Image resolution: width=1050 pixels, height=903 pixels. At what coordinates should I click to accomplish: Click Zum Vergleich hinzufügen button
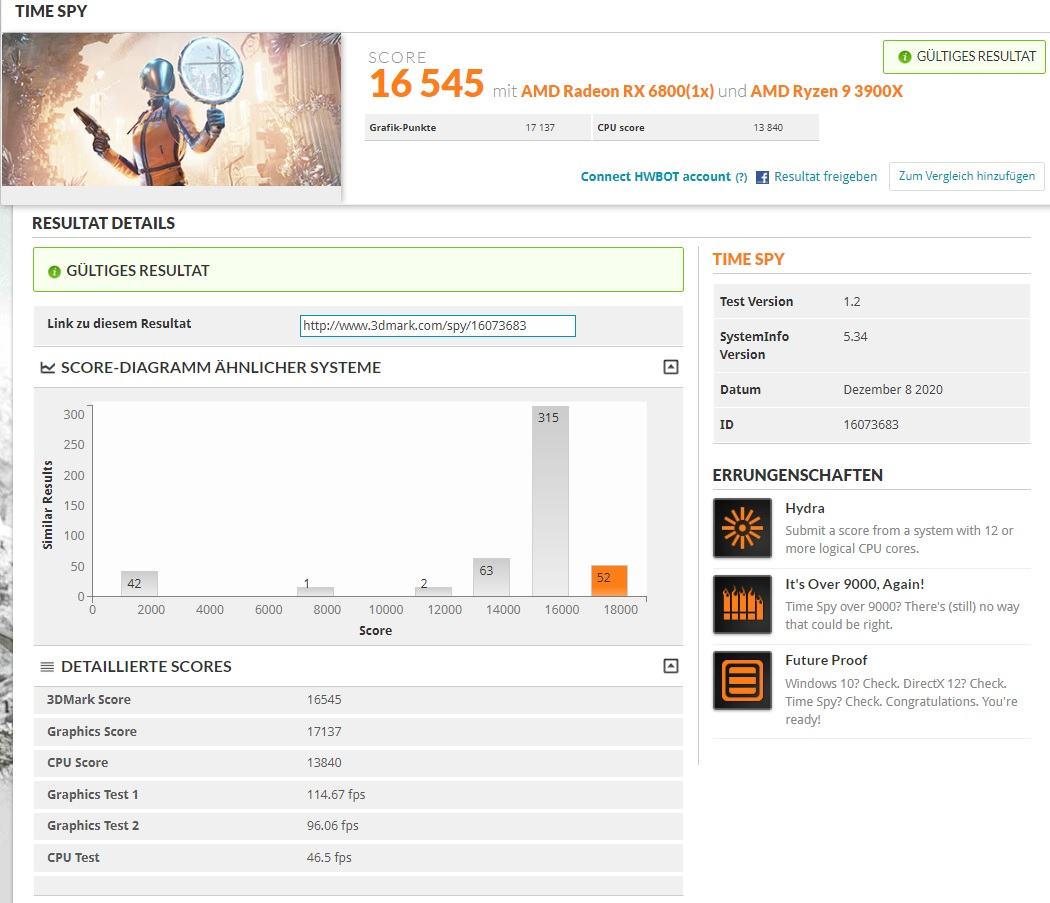(x=966, y=176)
